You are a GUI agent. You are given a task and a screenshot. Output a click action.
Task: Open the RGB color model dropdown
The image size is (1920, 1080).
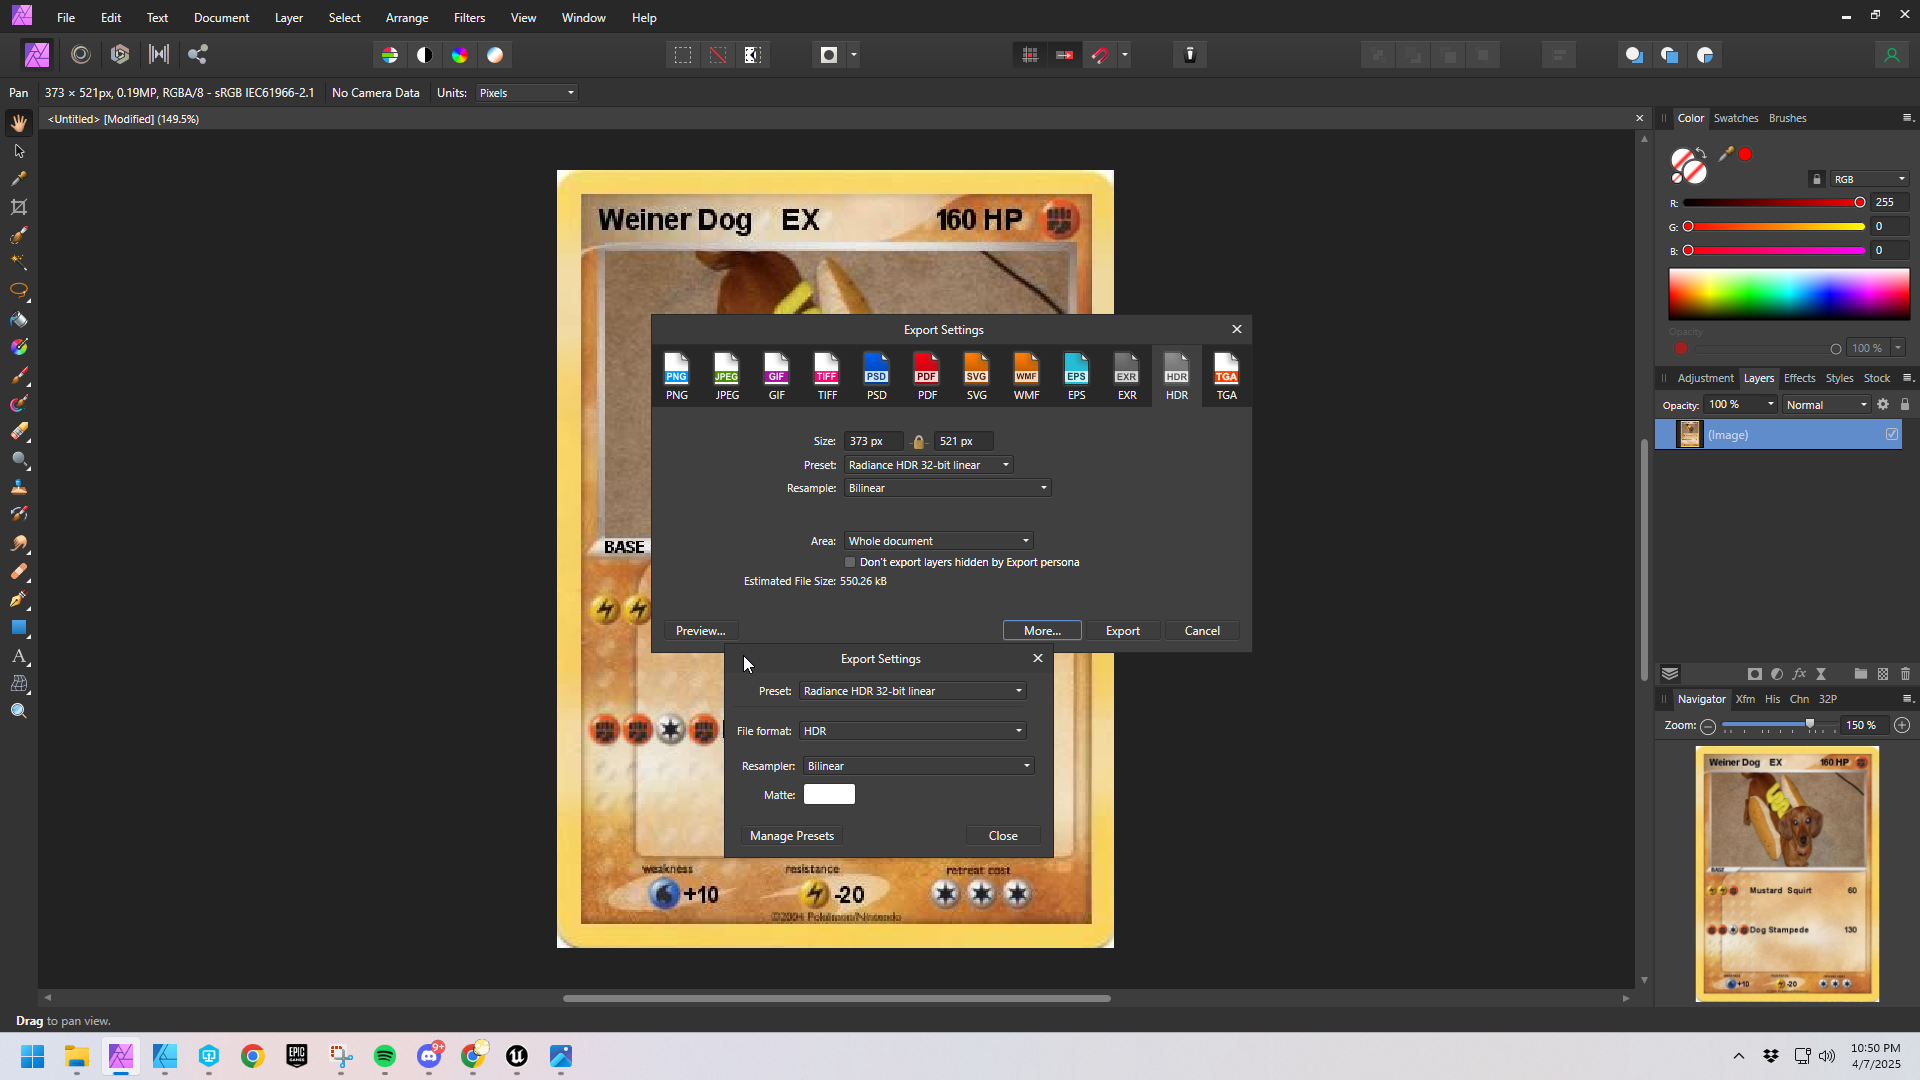(1870, 179)
